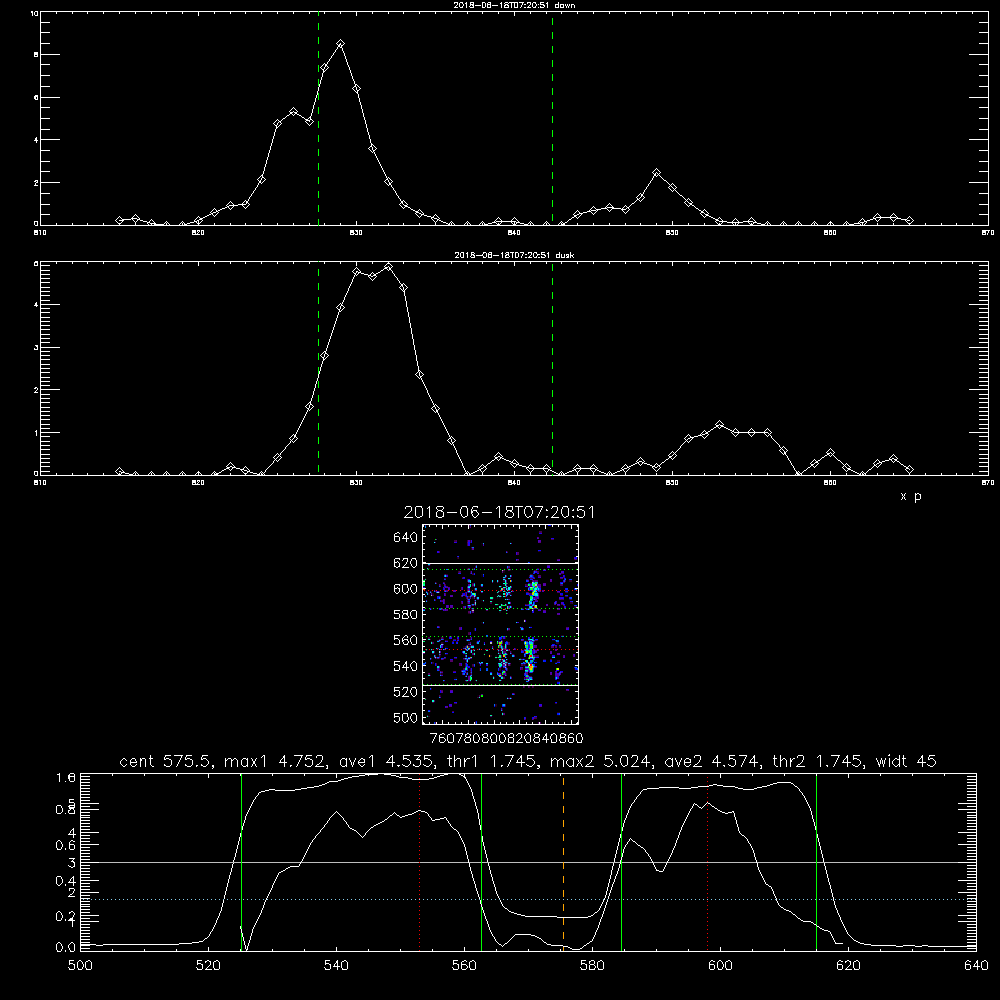Click the green vertical line near 525 in bottom plot
The width and height of the screenshot is (1000, 1000).
click(241, 861)
